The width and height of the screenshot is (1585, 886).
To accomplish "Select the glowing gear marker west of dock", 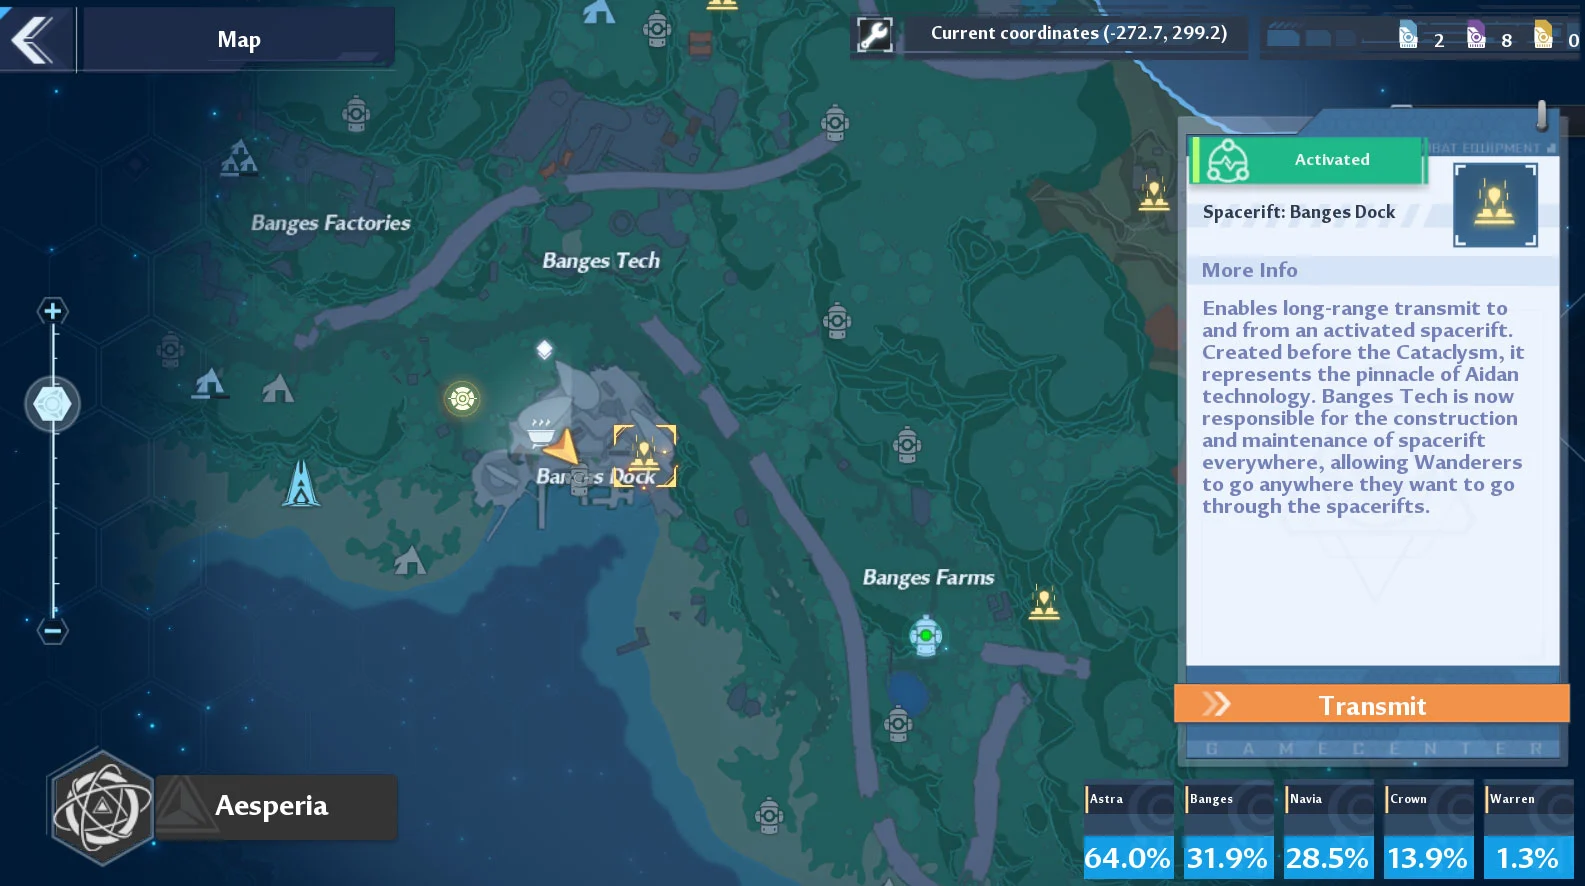I will click(x=462, y=399).
